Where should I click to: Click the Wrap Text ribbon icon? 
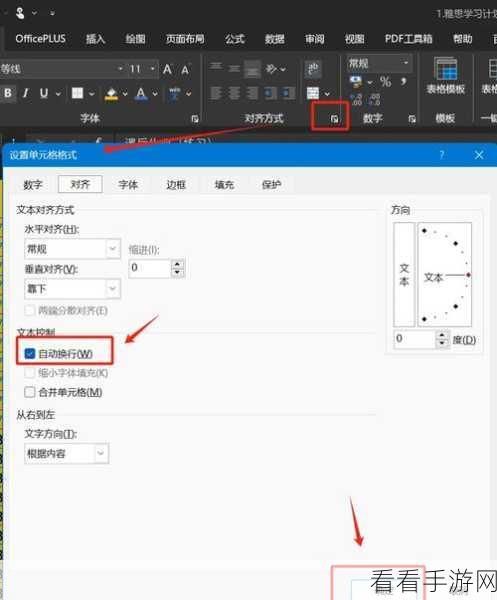[313, 68]
